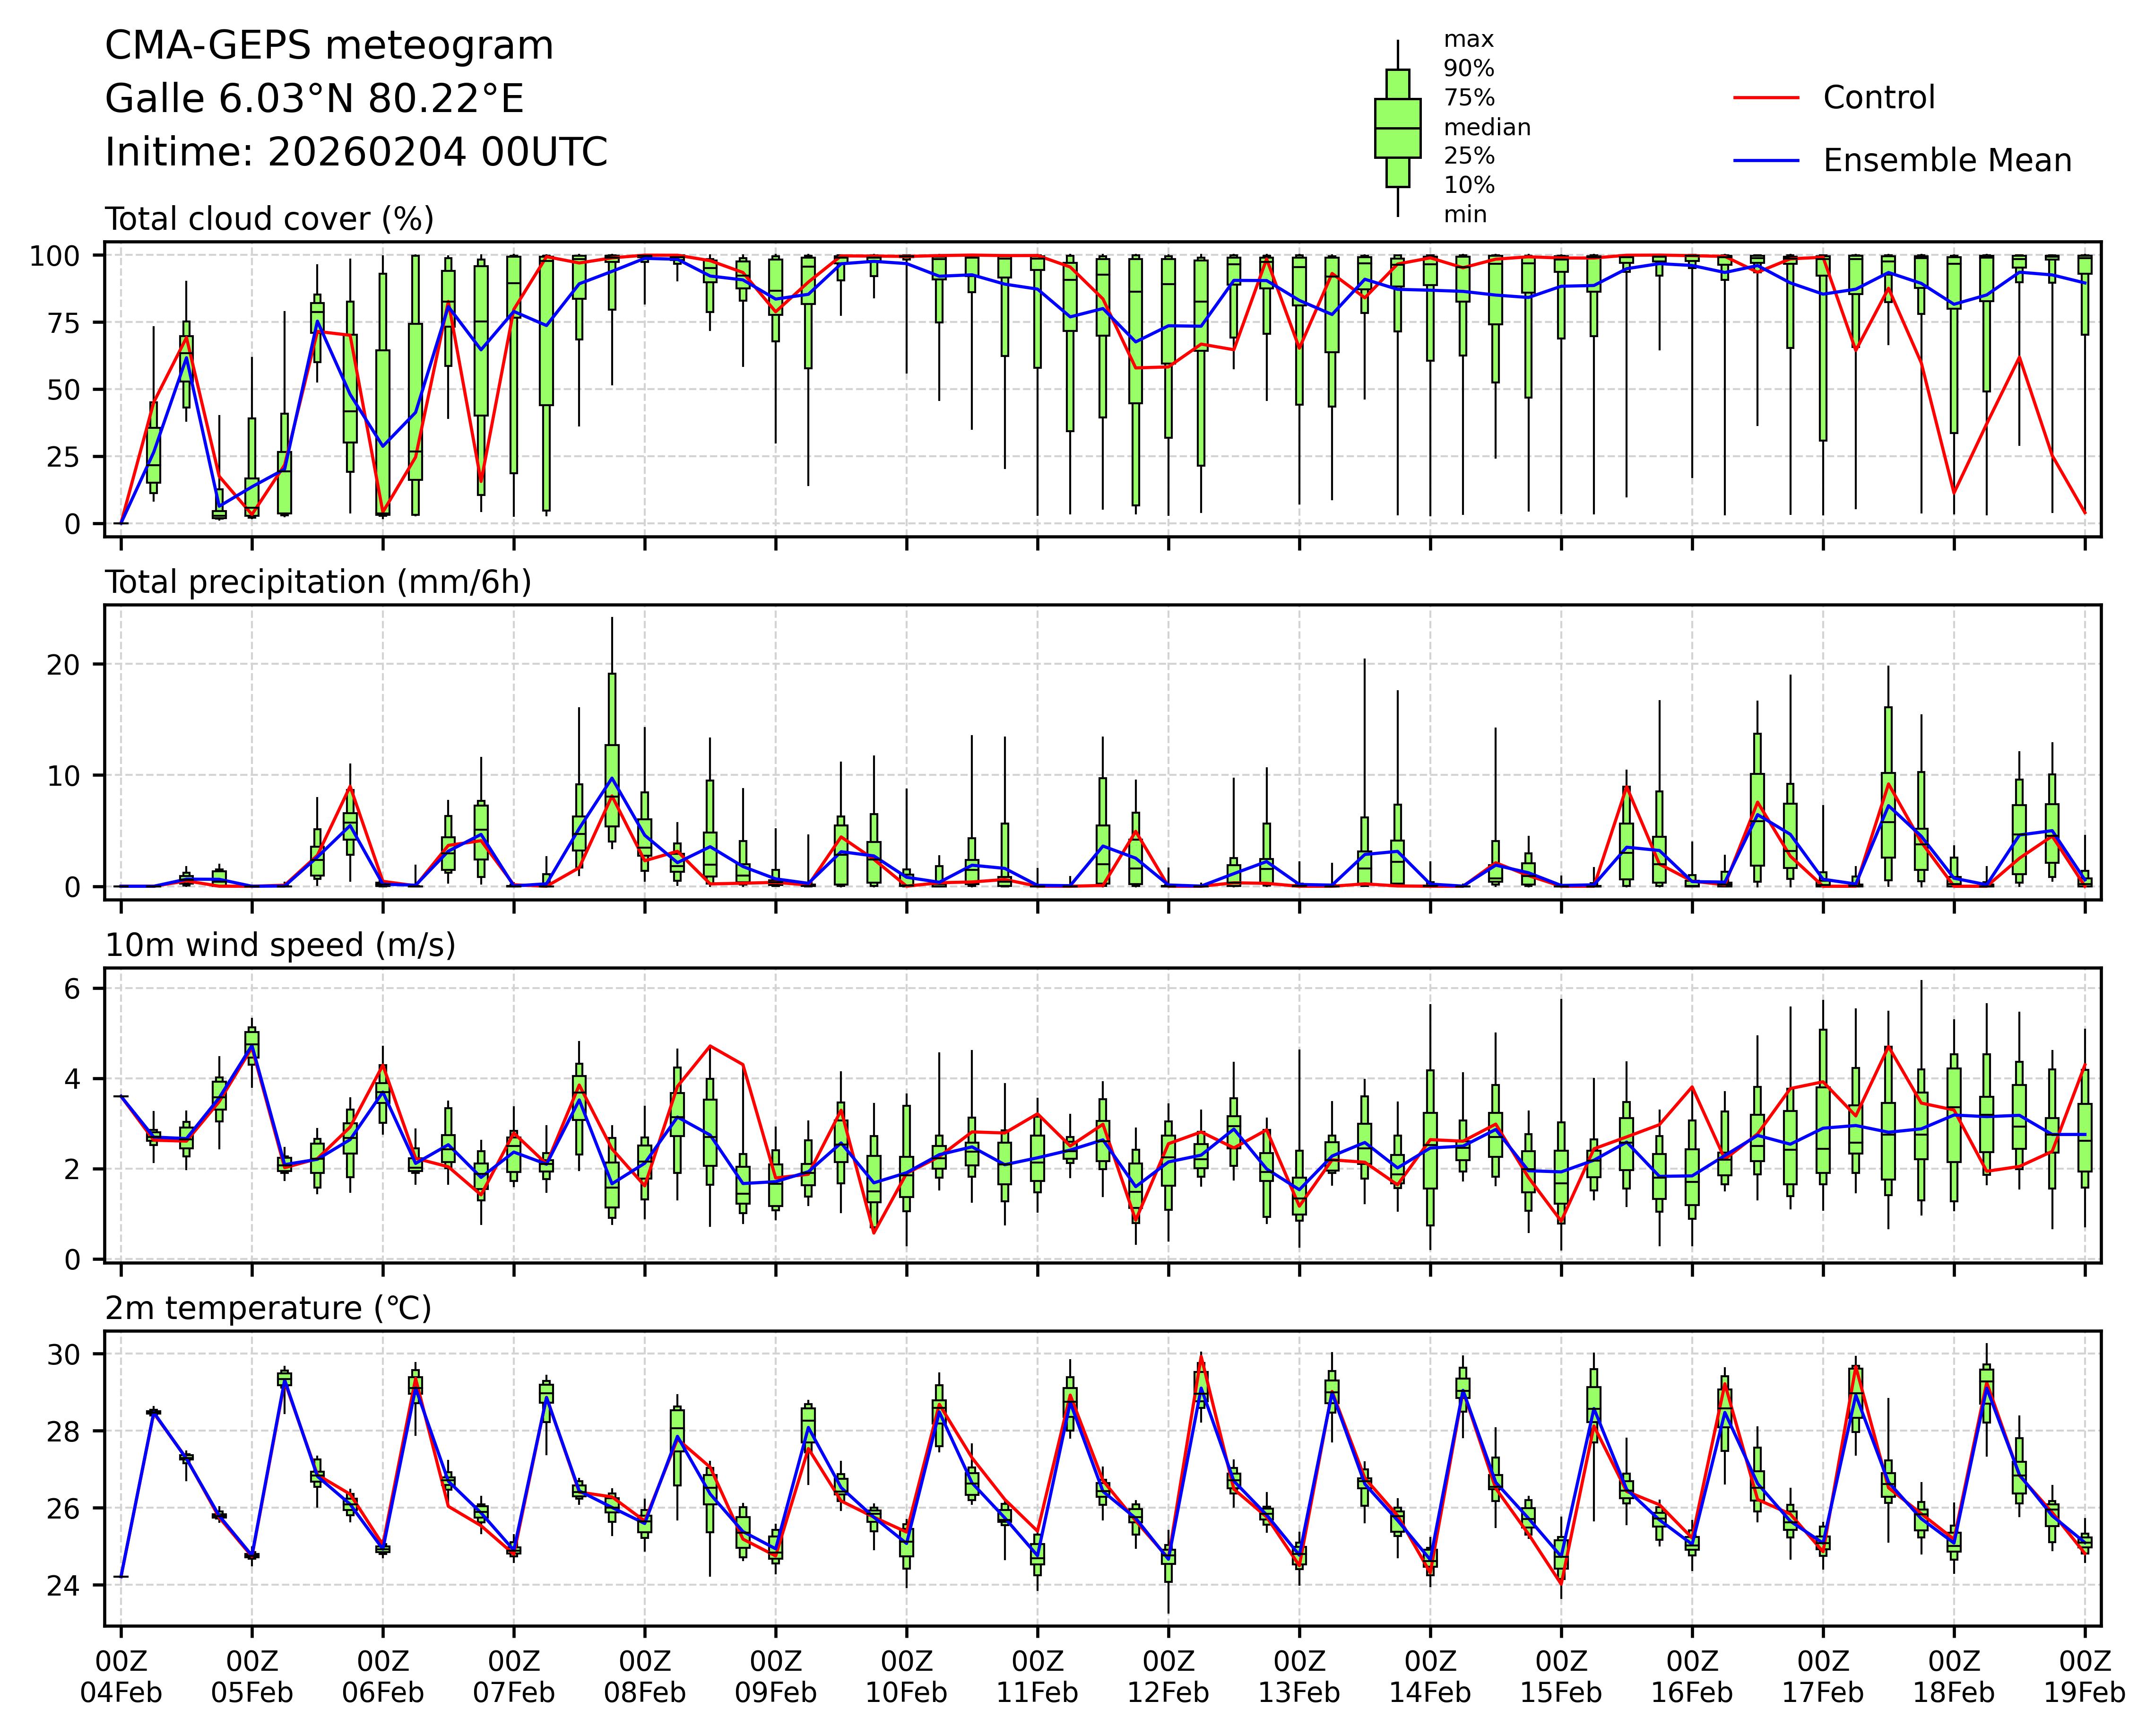
Task: Click the 'Total precipitation (mm/6h)' panel title
Action: point(318,582)
